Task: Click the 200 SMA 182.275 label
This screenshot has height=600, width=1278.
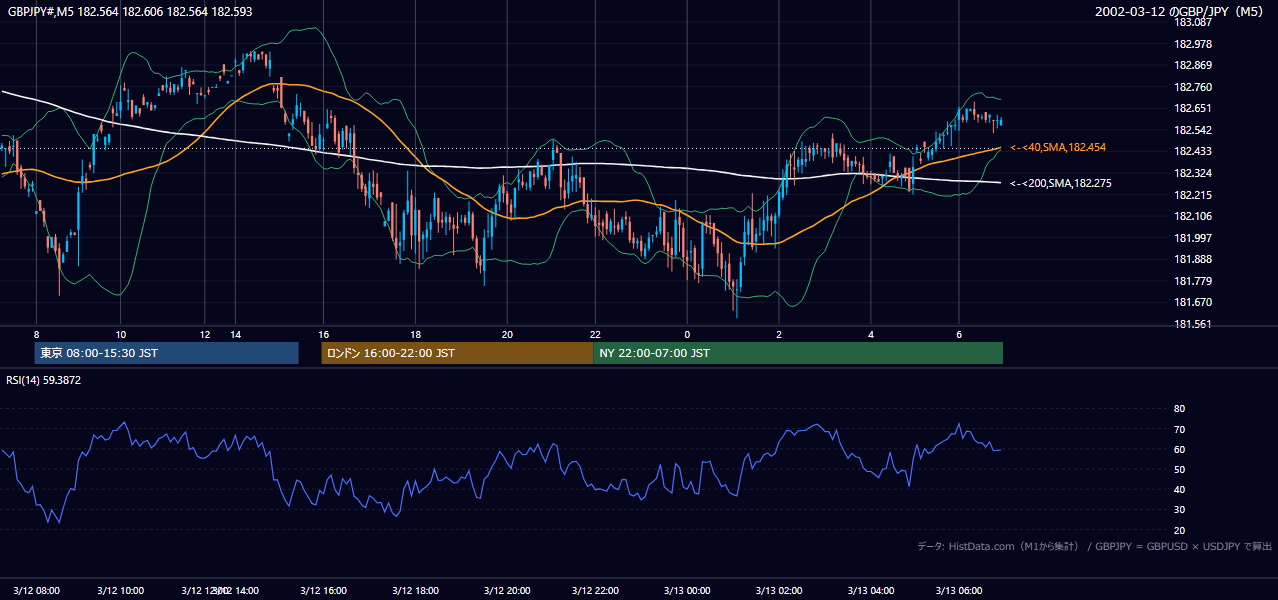Action: [x=1060, y=183]
